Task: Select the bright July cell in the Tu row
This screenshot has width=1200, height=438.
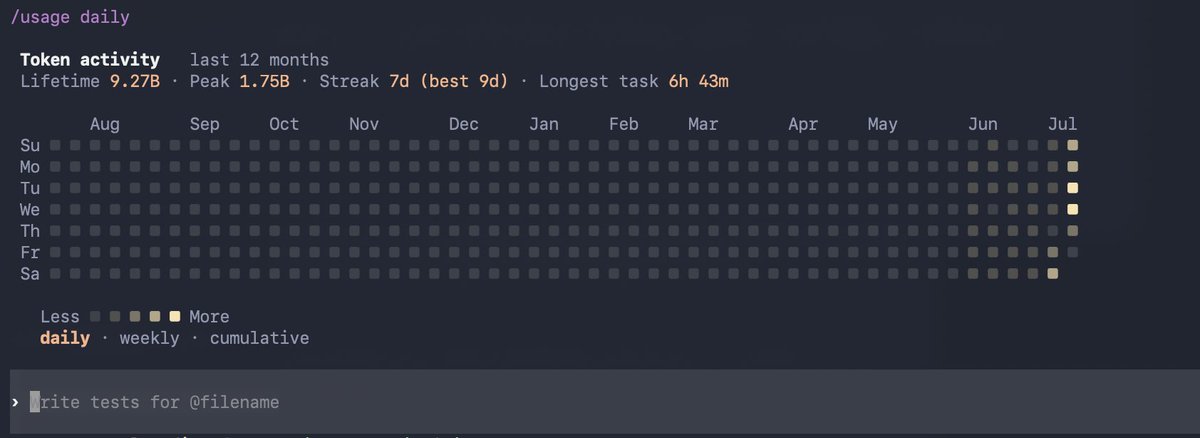Action: (1073, 188)
